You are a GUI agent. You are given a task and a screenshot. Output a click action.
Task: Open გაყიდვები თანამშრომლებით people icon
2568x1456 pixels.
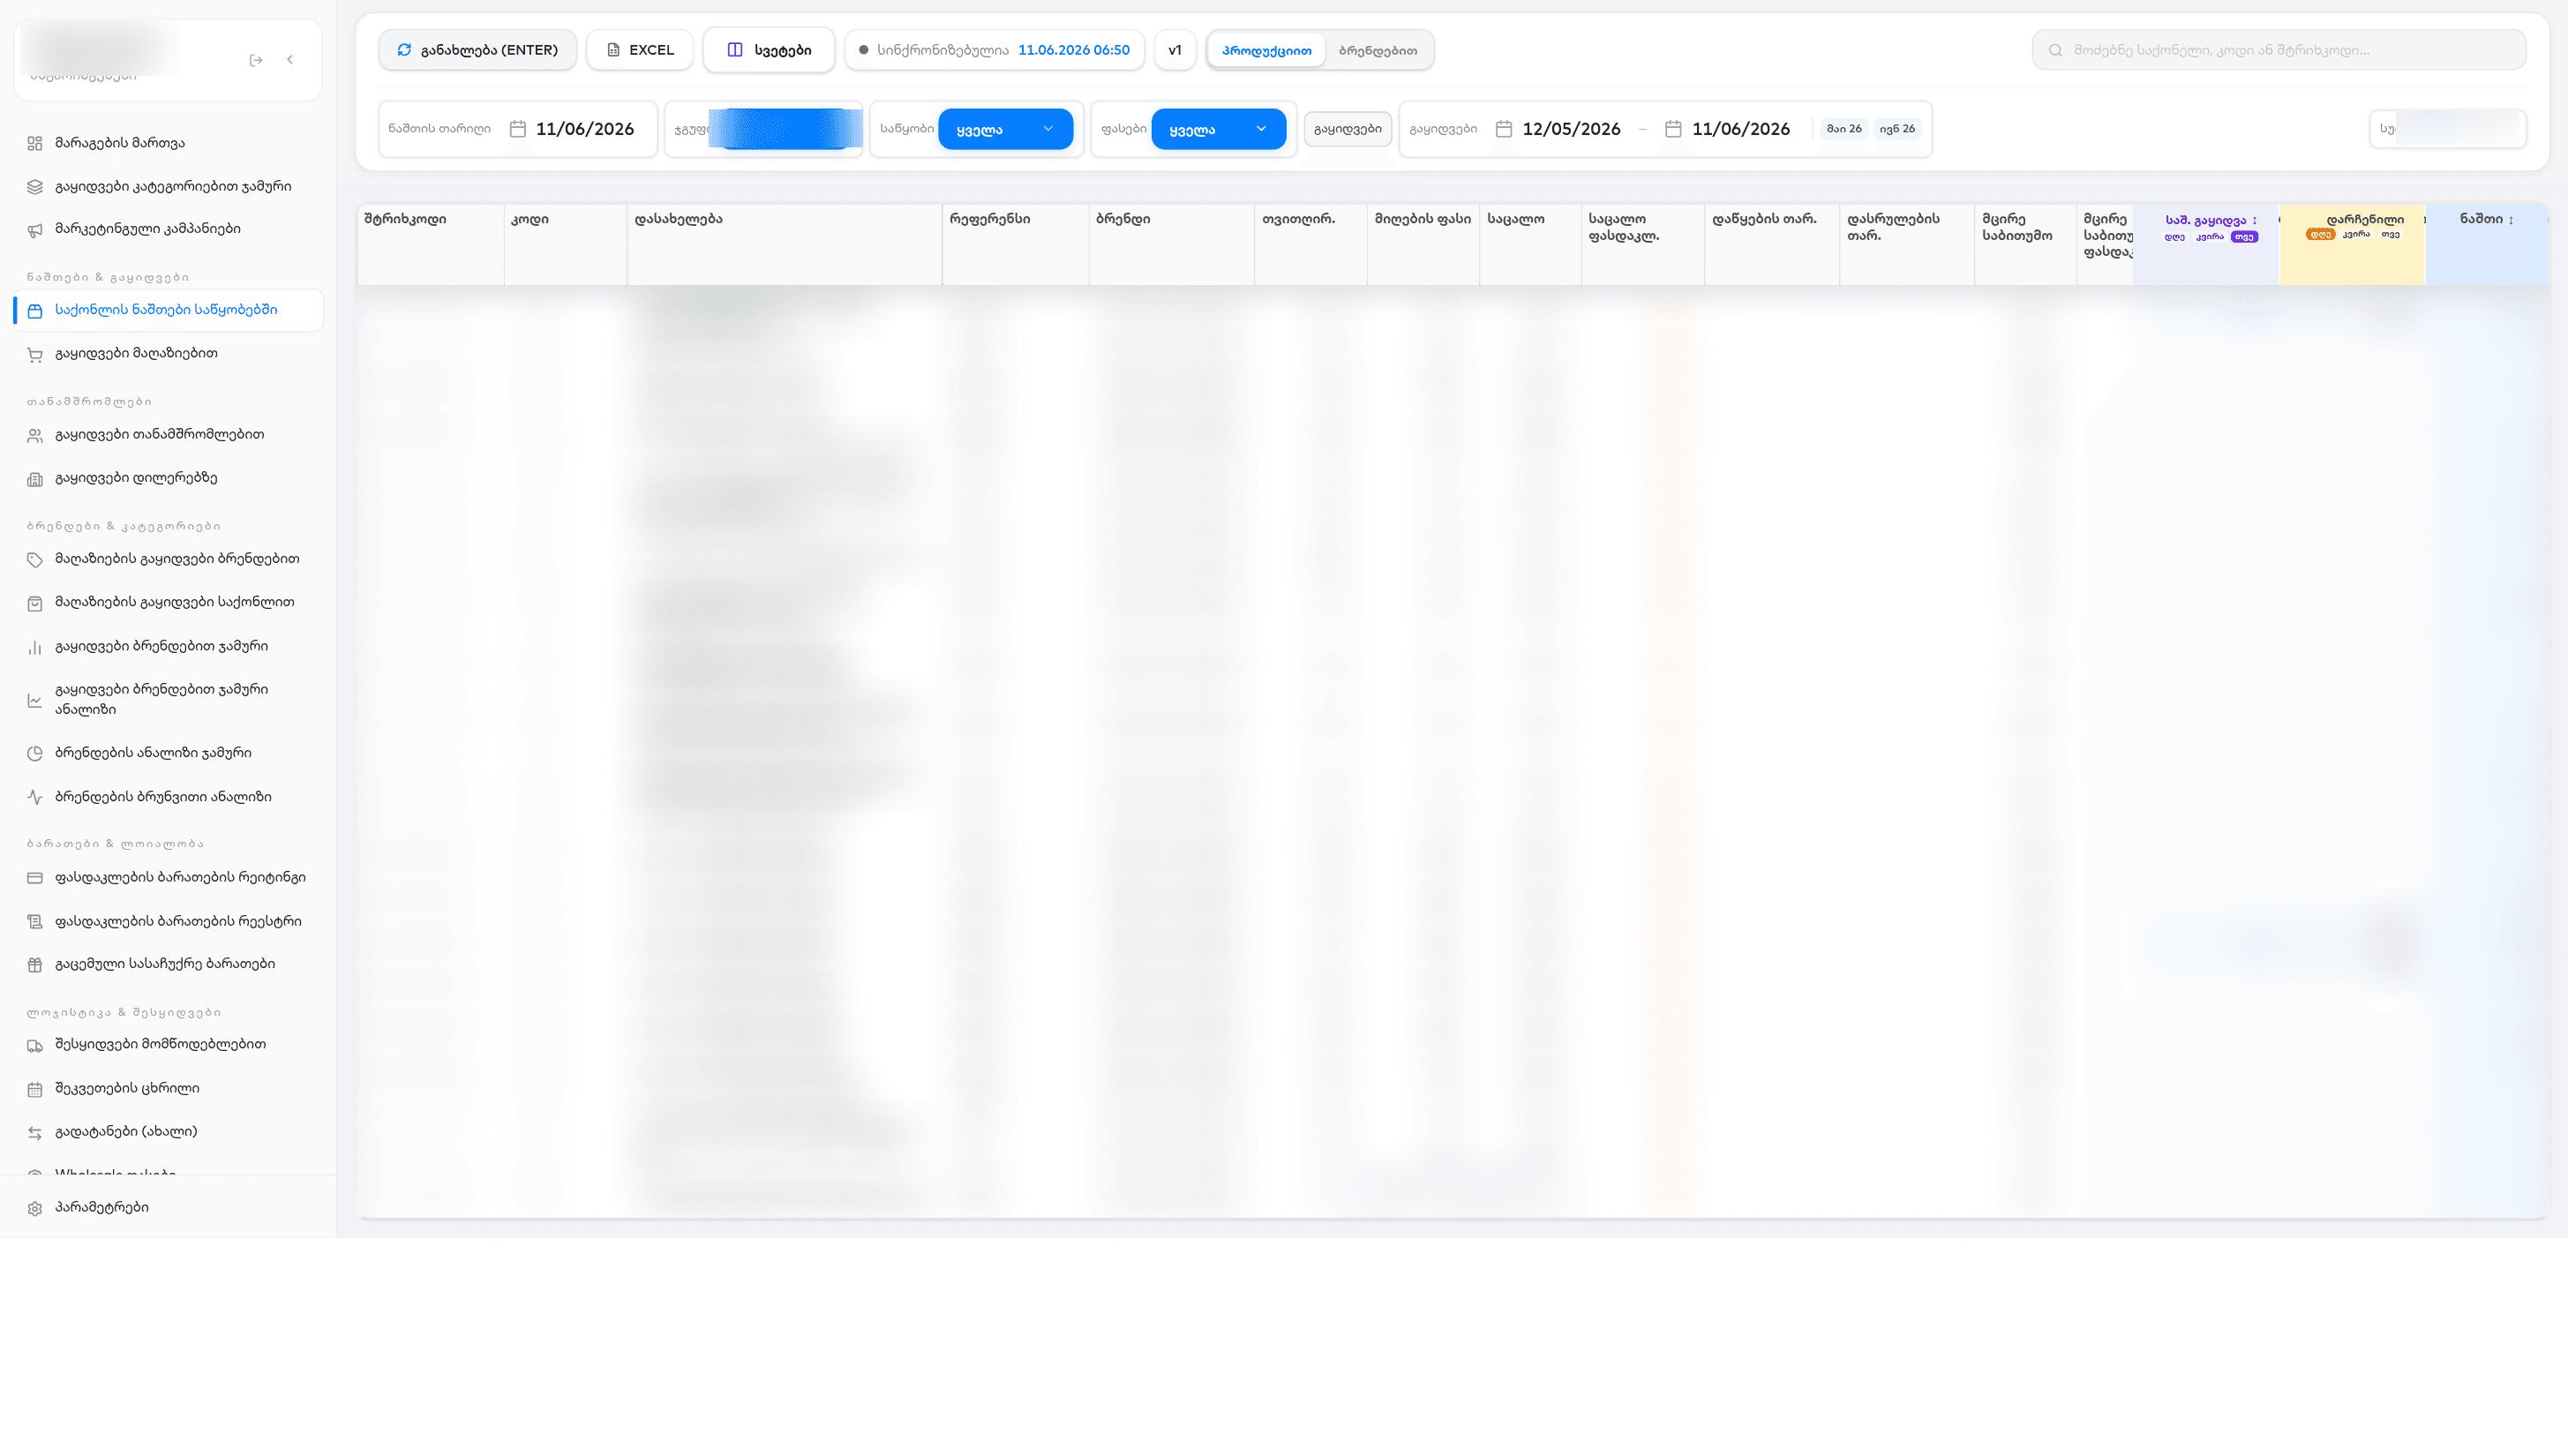coord(35,435)
